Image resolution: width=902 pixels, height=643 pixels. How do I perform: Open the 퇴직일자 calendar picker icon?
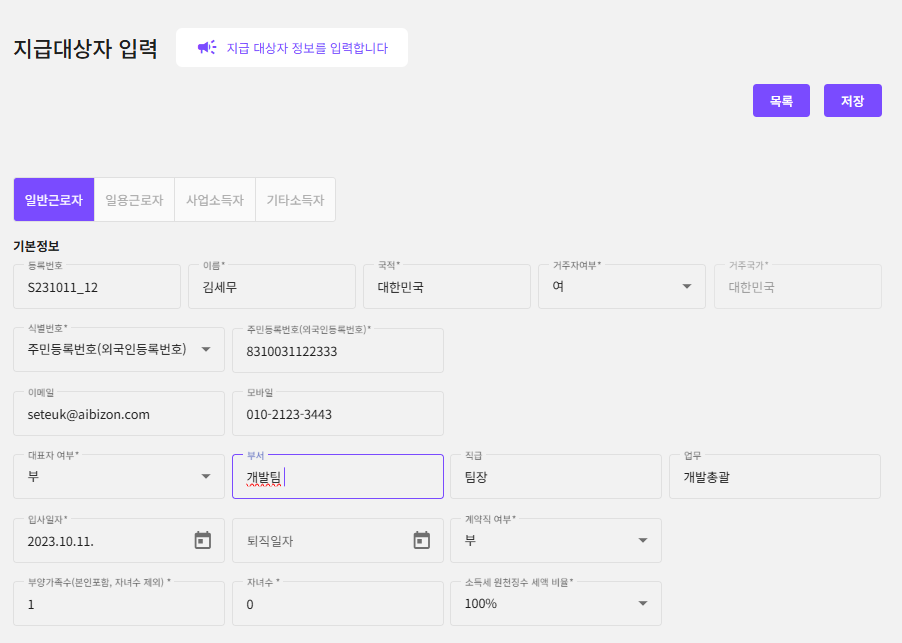tap(421, 540)
